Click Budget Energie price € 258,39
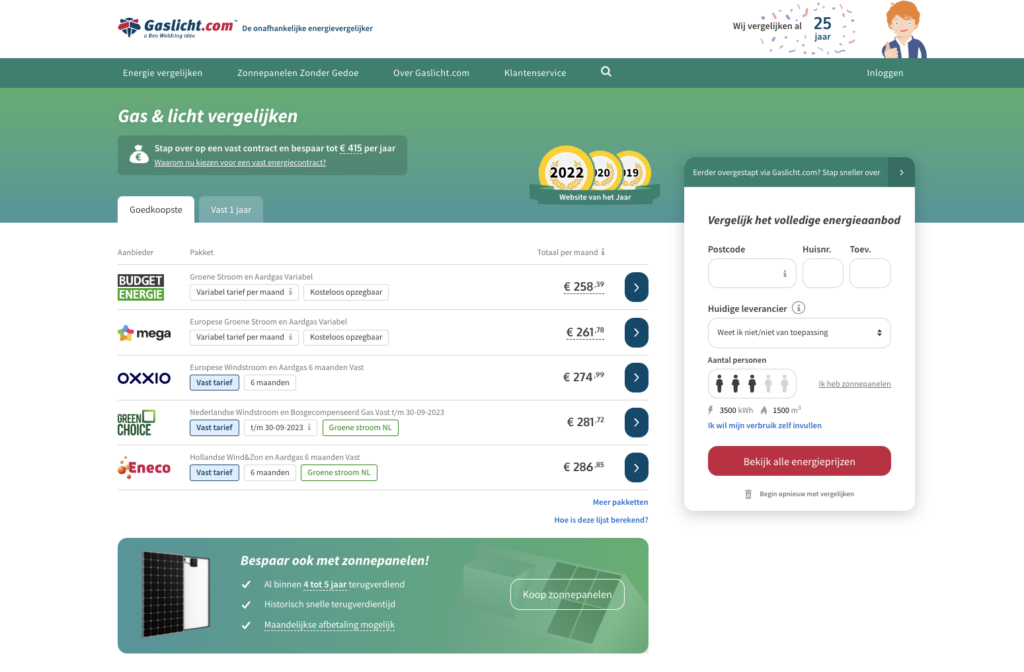 coord(584,287)
